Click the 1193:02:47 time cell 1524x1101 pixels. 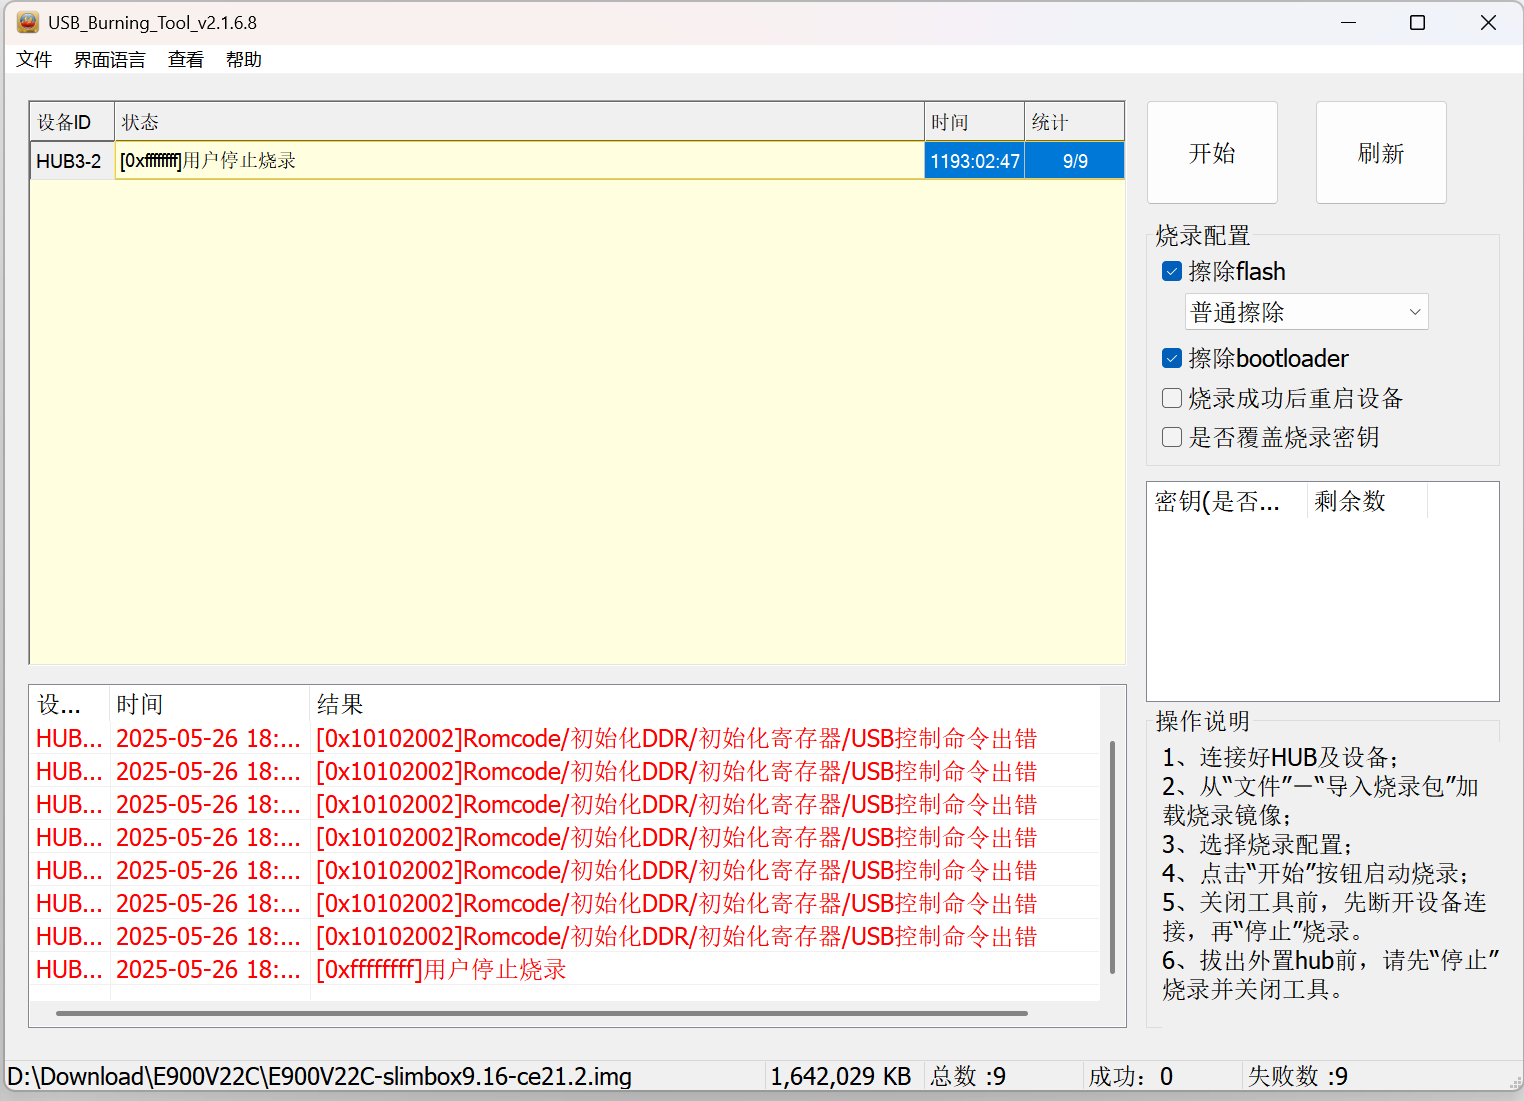point(974,161)
